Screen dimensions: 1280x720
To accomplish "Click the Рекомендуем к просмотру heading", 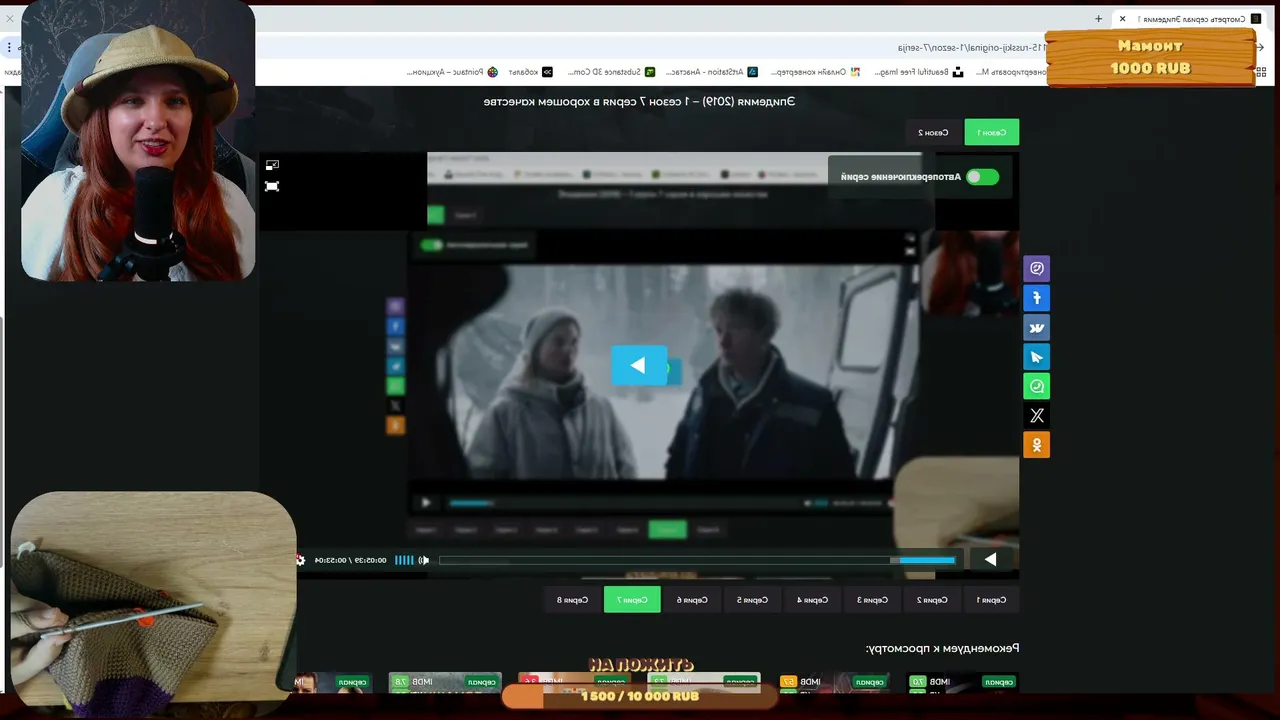I will pyautogui.click(x=942, y=648).
